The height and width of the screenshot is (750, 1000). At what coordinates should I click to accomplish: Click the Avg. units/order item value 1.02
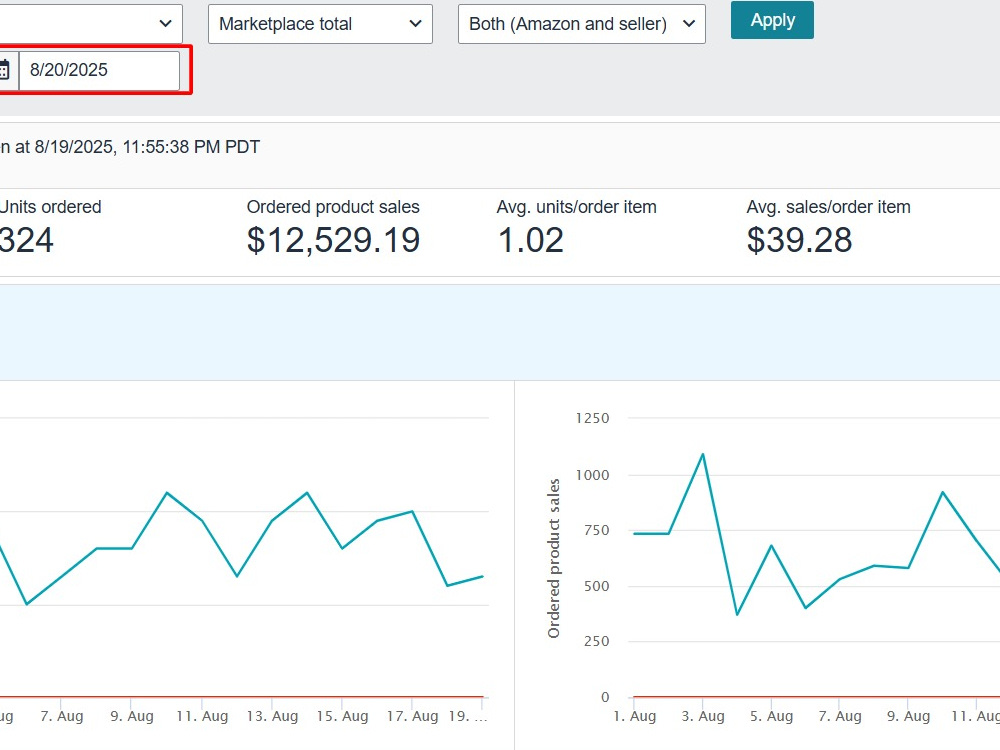pos(531,240)
